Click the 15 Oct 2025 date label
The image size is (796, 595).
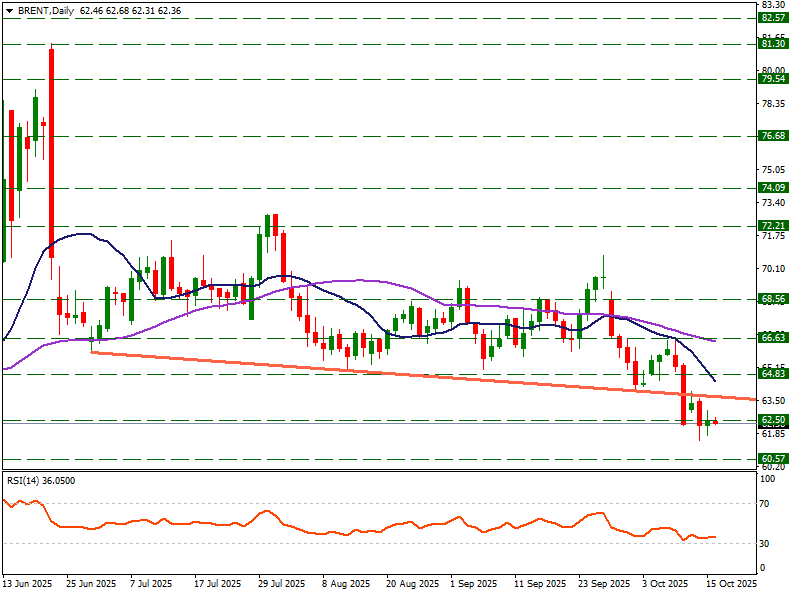pyautogui.click(x=733, y=583)
